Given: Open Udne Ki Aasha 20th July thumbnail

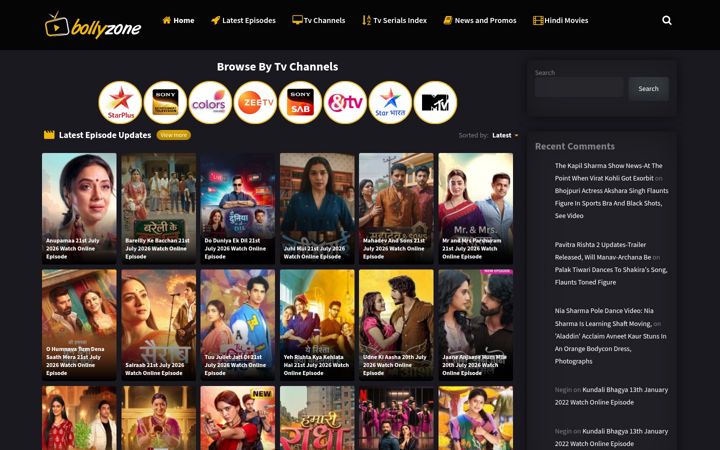Looking at the screenshot, I should (x=396, y=325).
